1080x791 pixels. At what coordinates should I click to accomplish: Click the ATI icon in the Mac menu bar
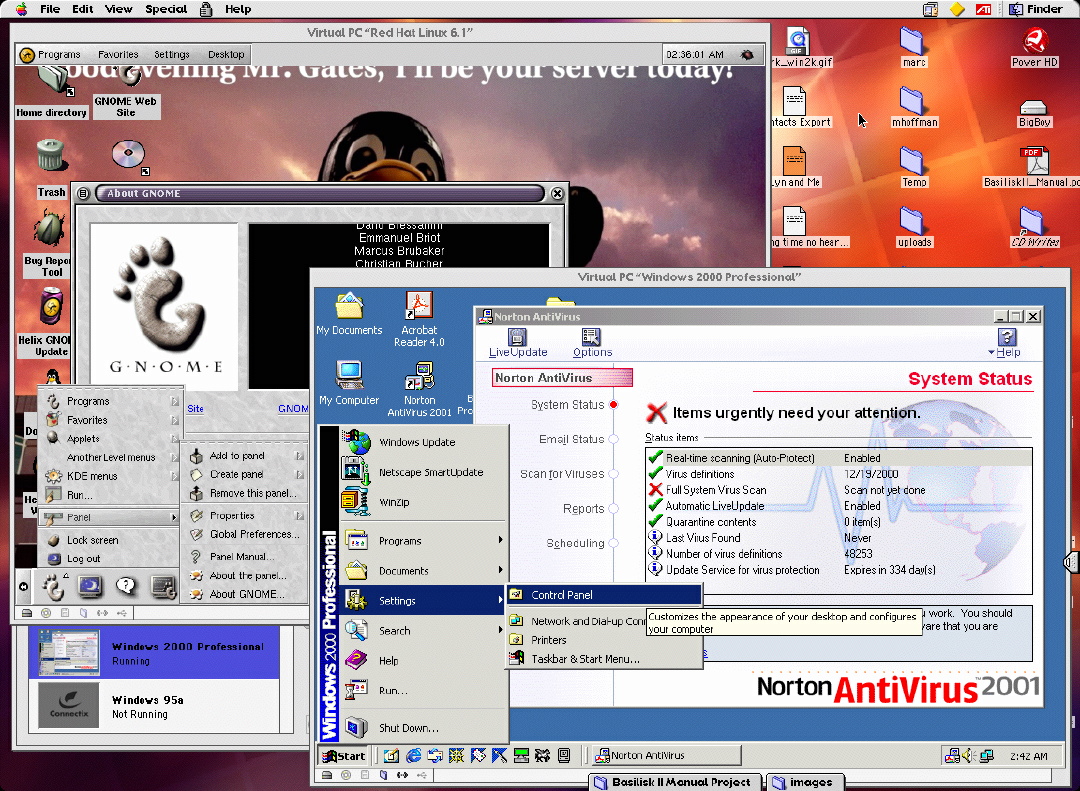coord(983,9)
